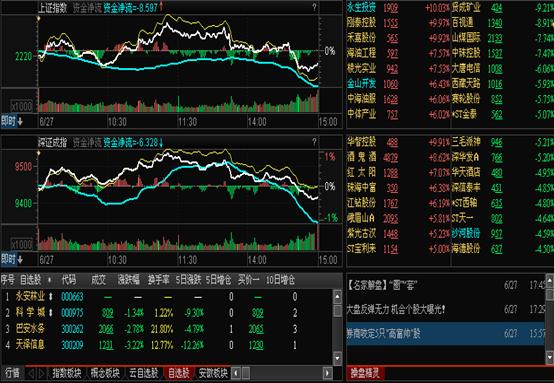
Task: Click the next-tab right arrow beside 行情
Action: coord(42,373)
